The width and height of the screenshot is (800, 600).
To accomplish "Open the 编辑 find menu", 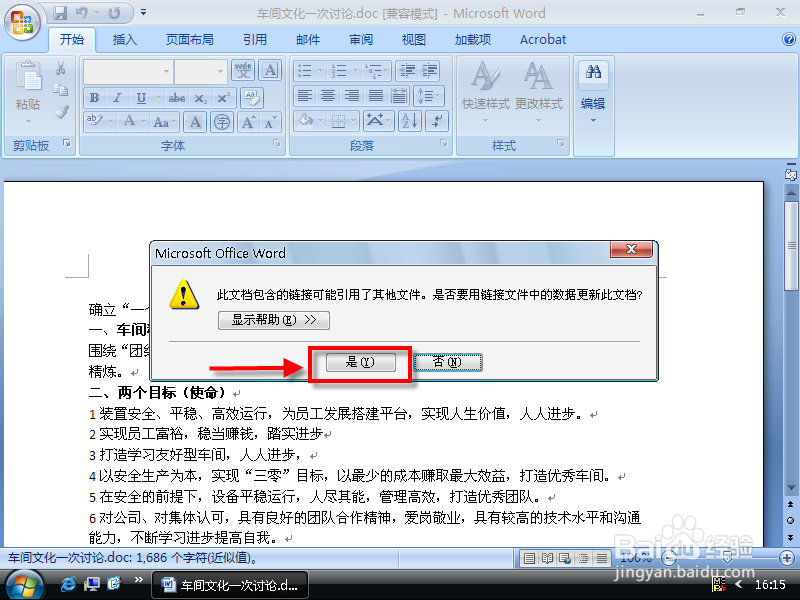I will (593, 92).
